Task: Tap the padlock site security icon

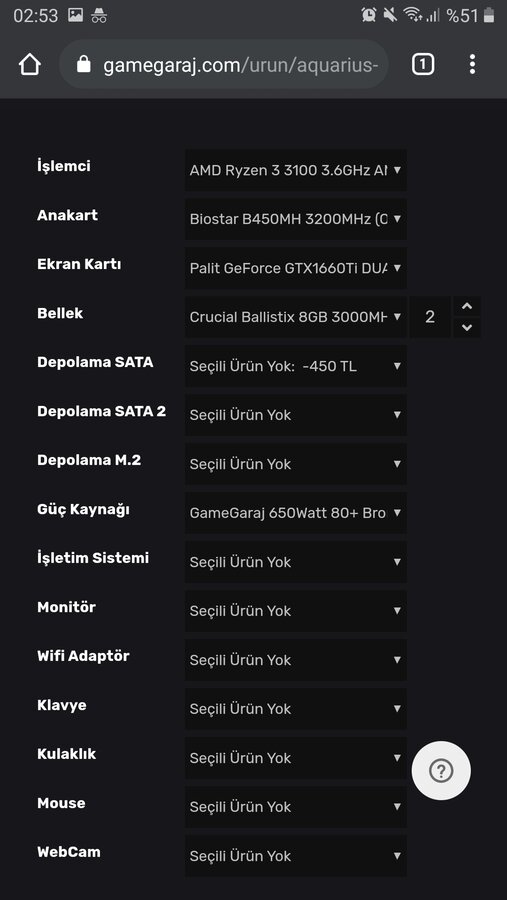Action: (x=84, y=64)
